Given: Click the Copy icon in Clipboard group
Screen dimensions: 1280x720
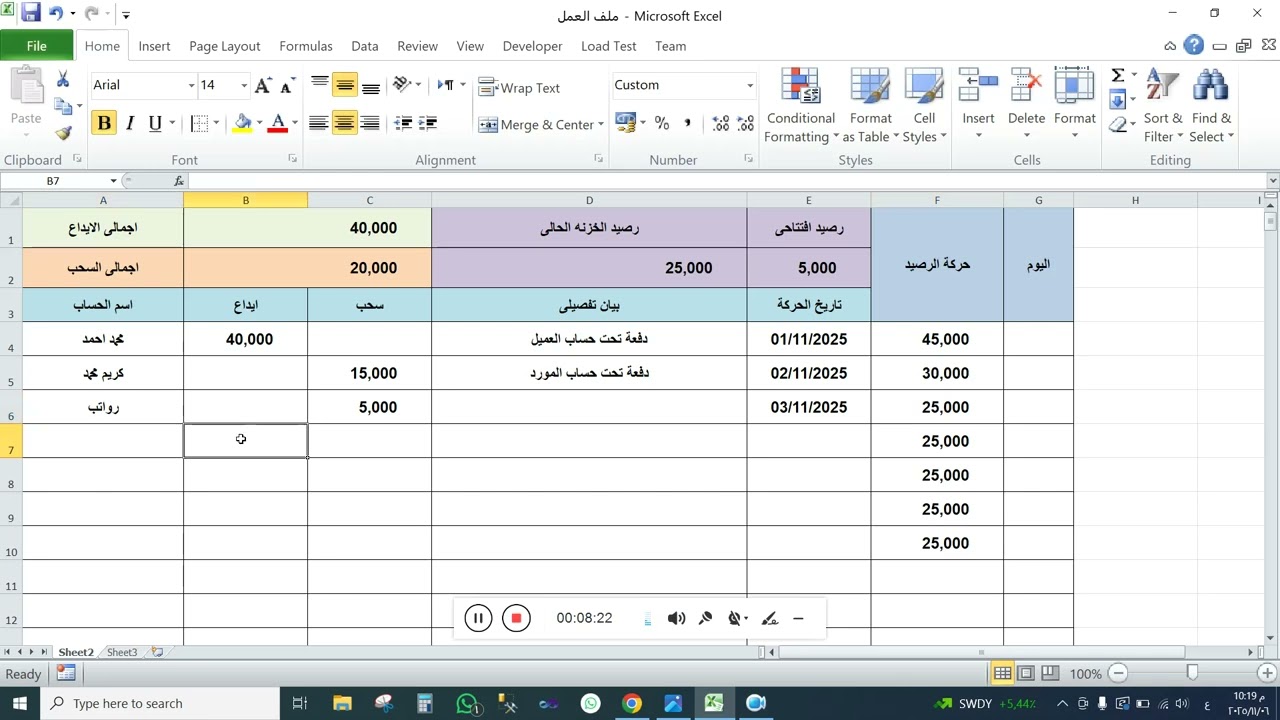Looking at the screenshot, I should (x=63, y=106).
